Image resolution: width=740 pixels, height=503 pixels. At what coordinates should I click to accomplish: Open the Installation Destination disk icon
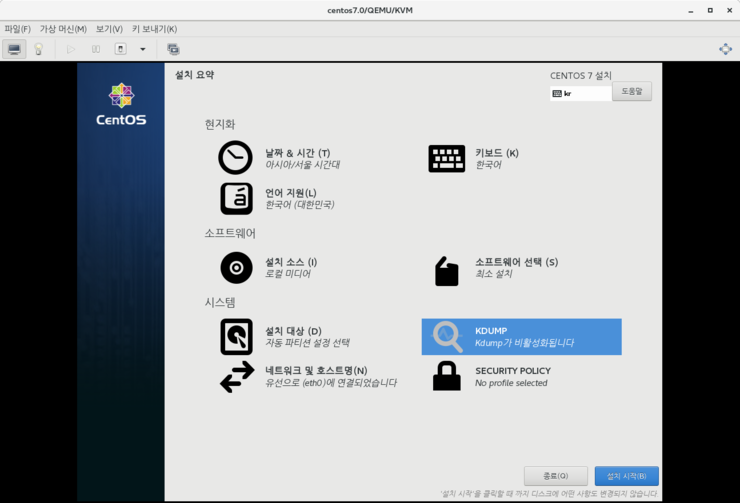[x=236, y=336]
